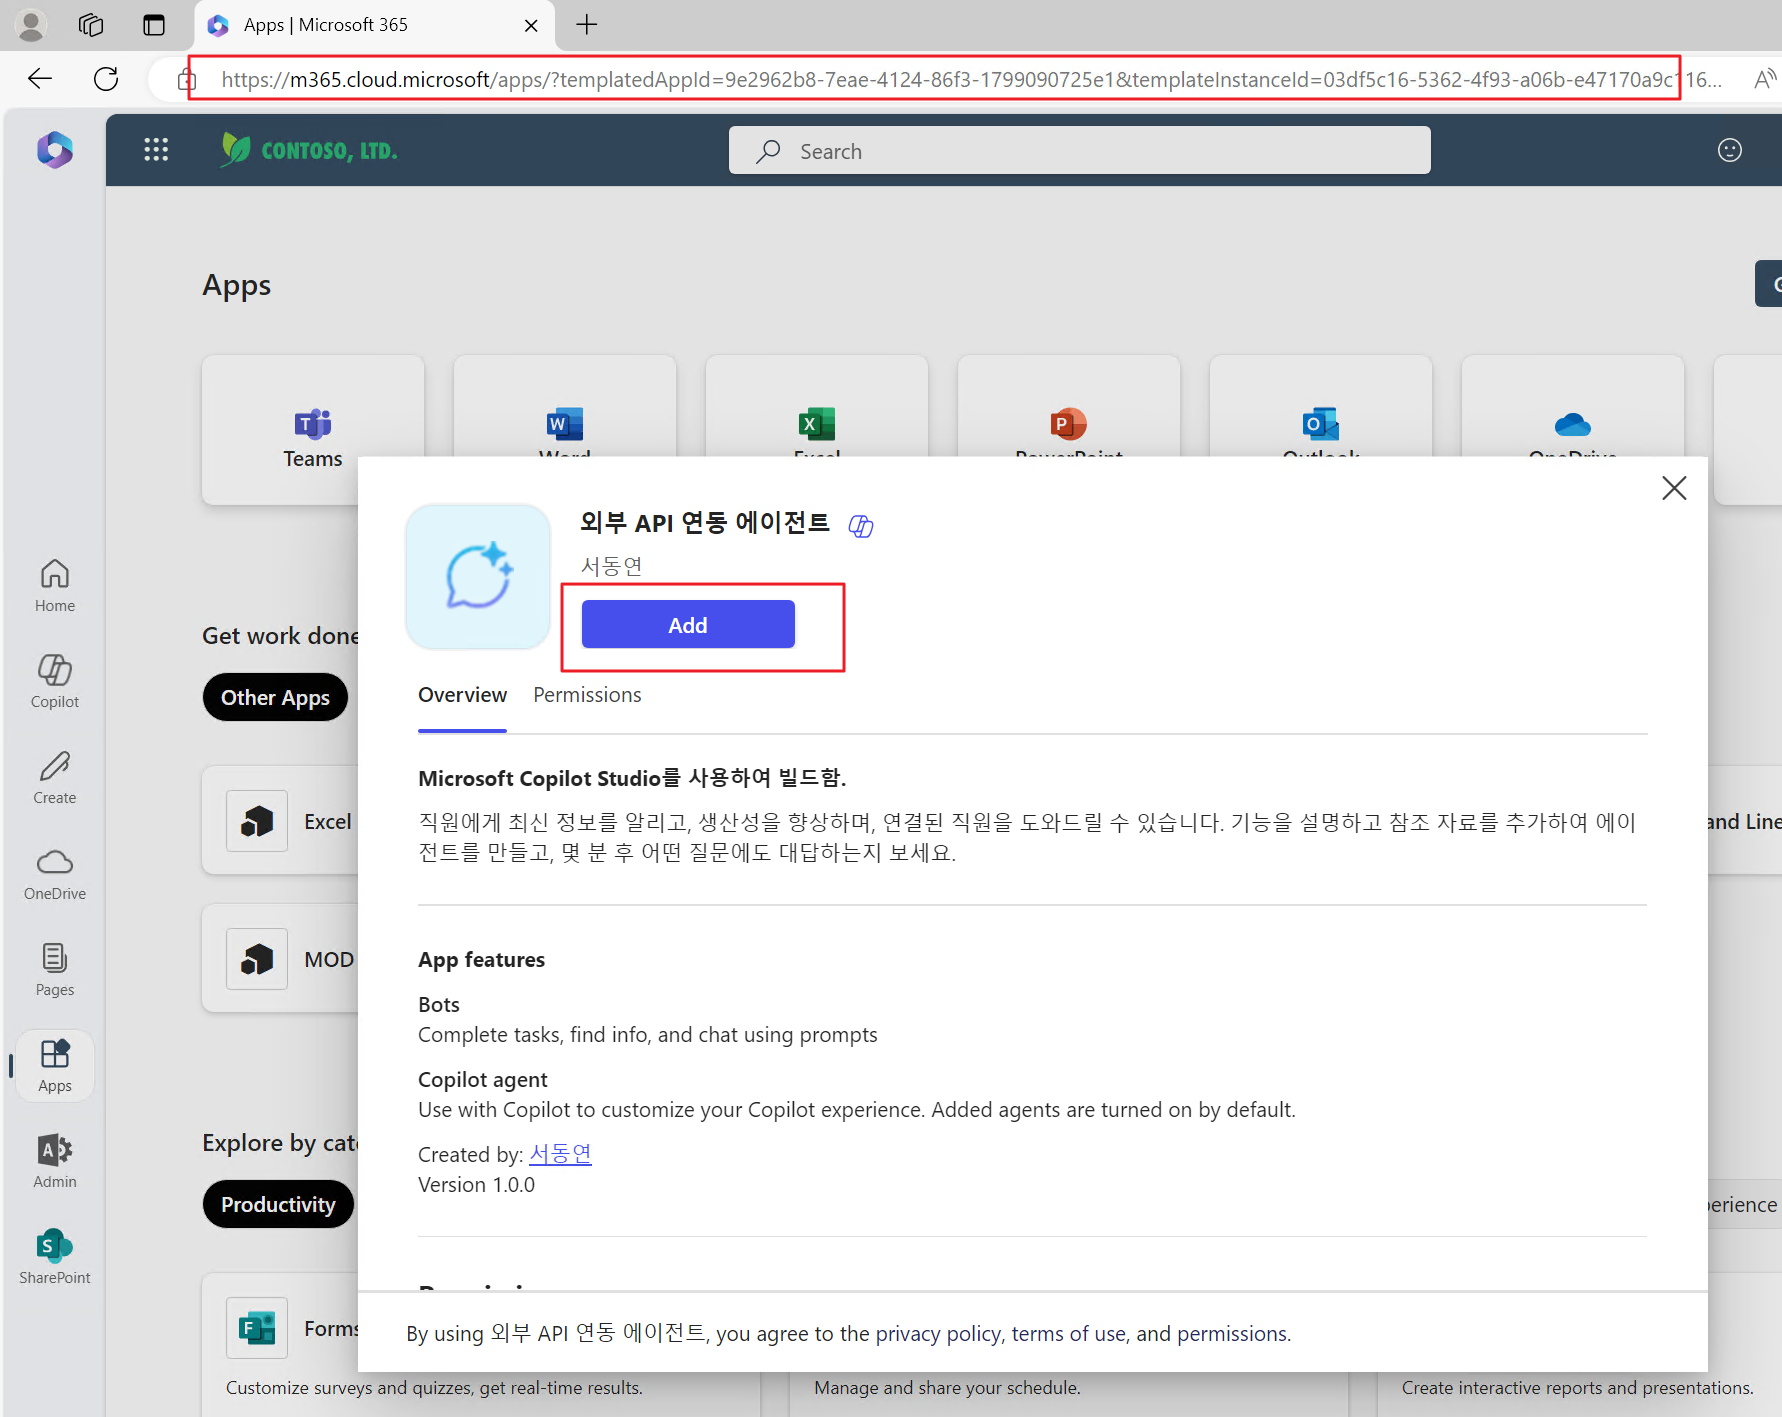Click the Add button for the agent
This screenshot has width=1782, height=1417.
click(x=688, y=625)
